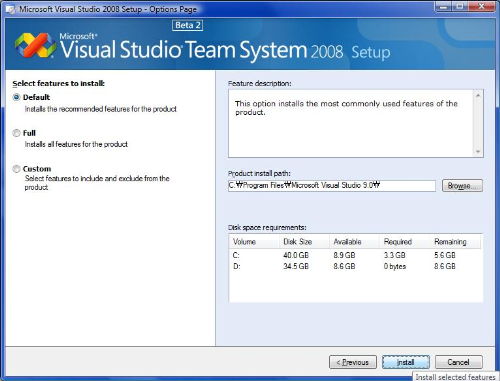Click the Remaining column header

[x=455, y=242]
